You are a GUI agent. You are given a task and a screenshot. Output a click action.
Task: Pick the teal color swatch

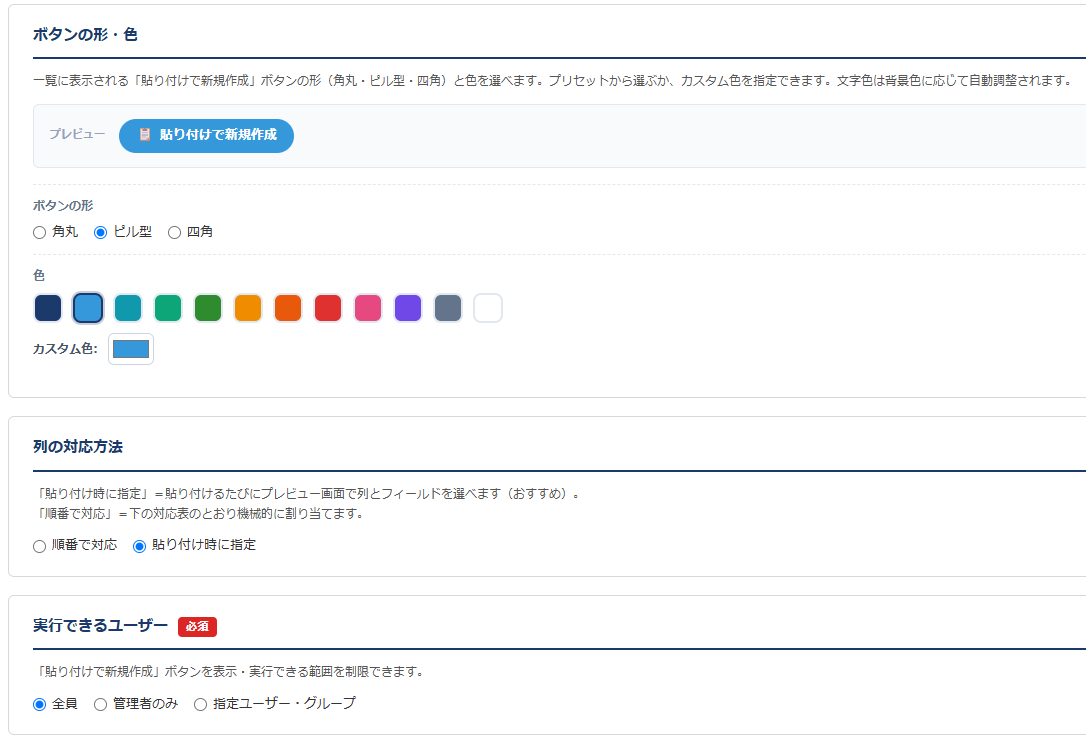click(x=128, y=308)
